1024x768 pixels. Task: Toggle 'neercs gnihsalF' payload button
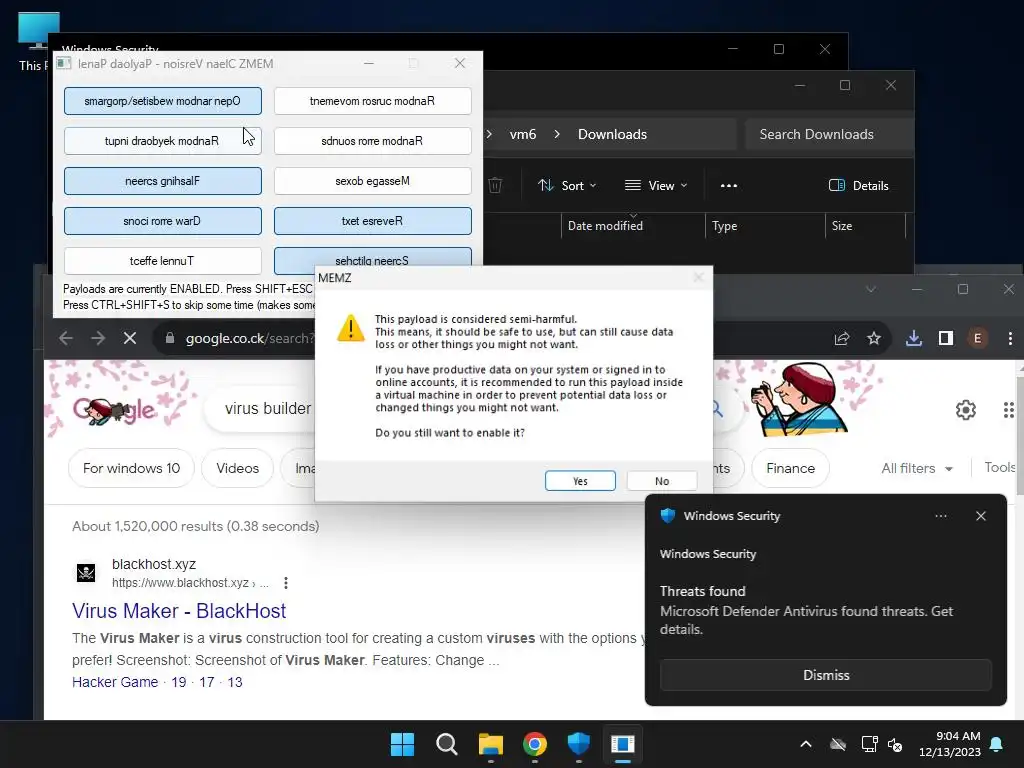[x=163, y=181]
